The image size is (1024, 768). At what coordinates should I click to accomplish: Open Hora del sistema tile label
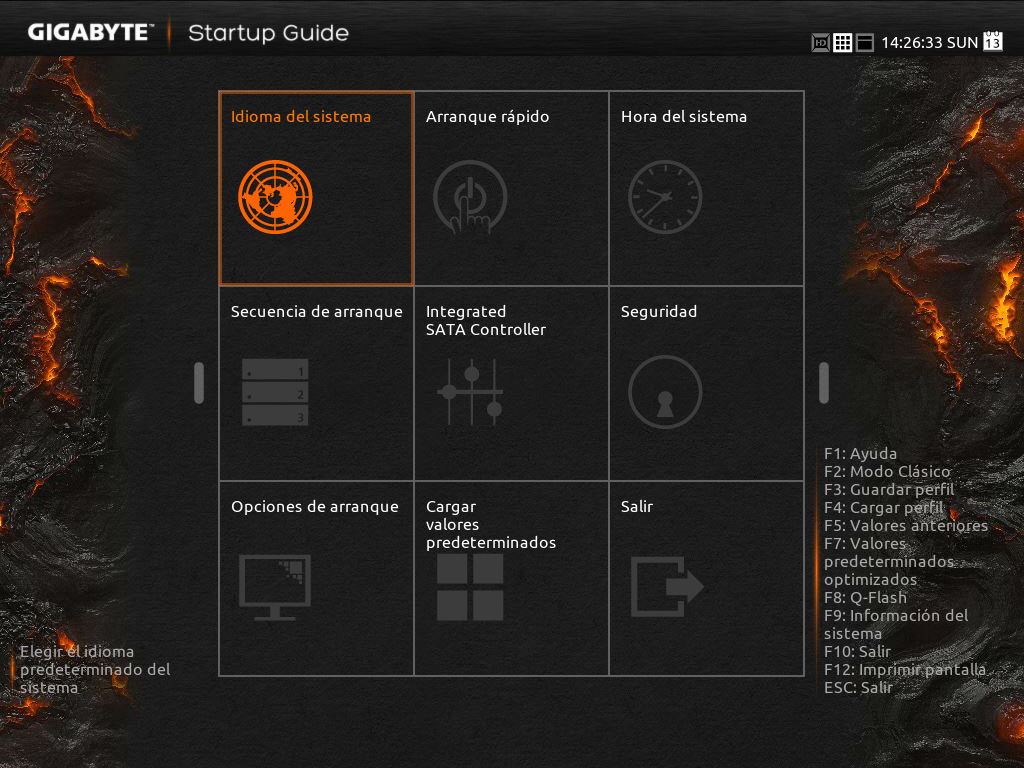(x=684, y=117)
